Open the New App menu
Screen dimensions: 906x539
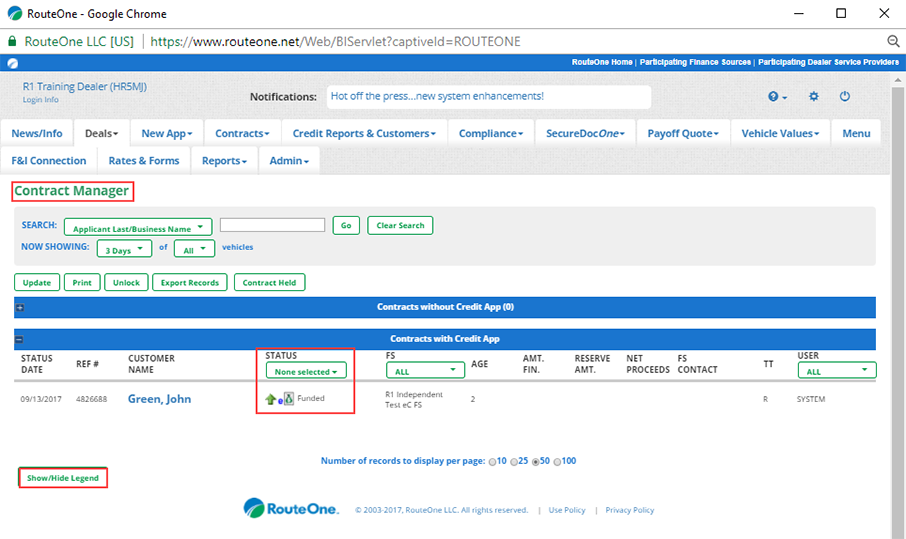167,133
